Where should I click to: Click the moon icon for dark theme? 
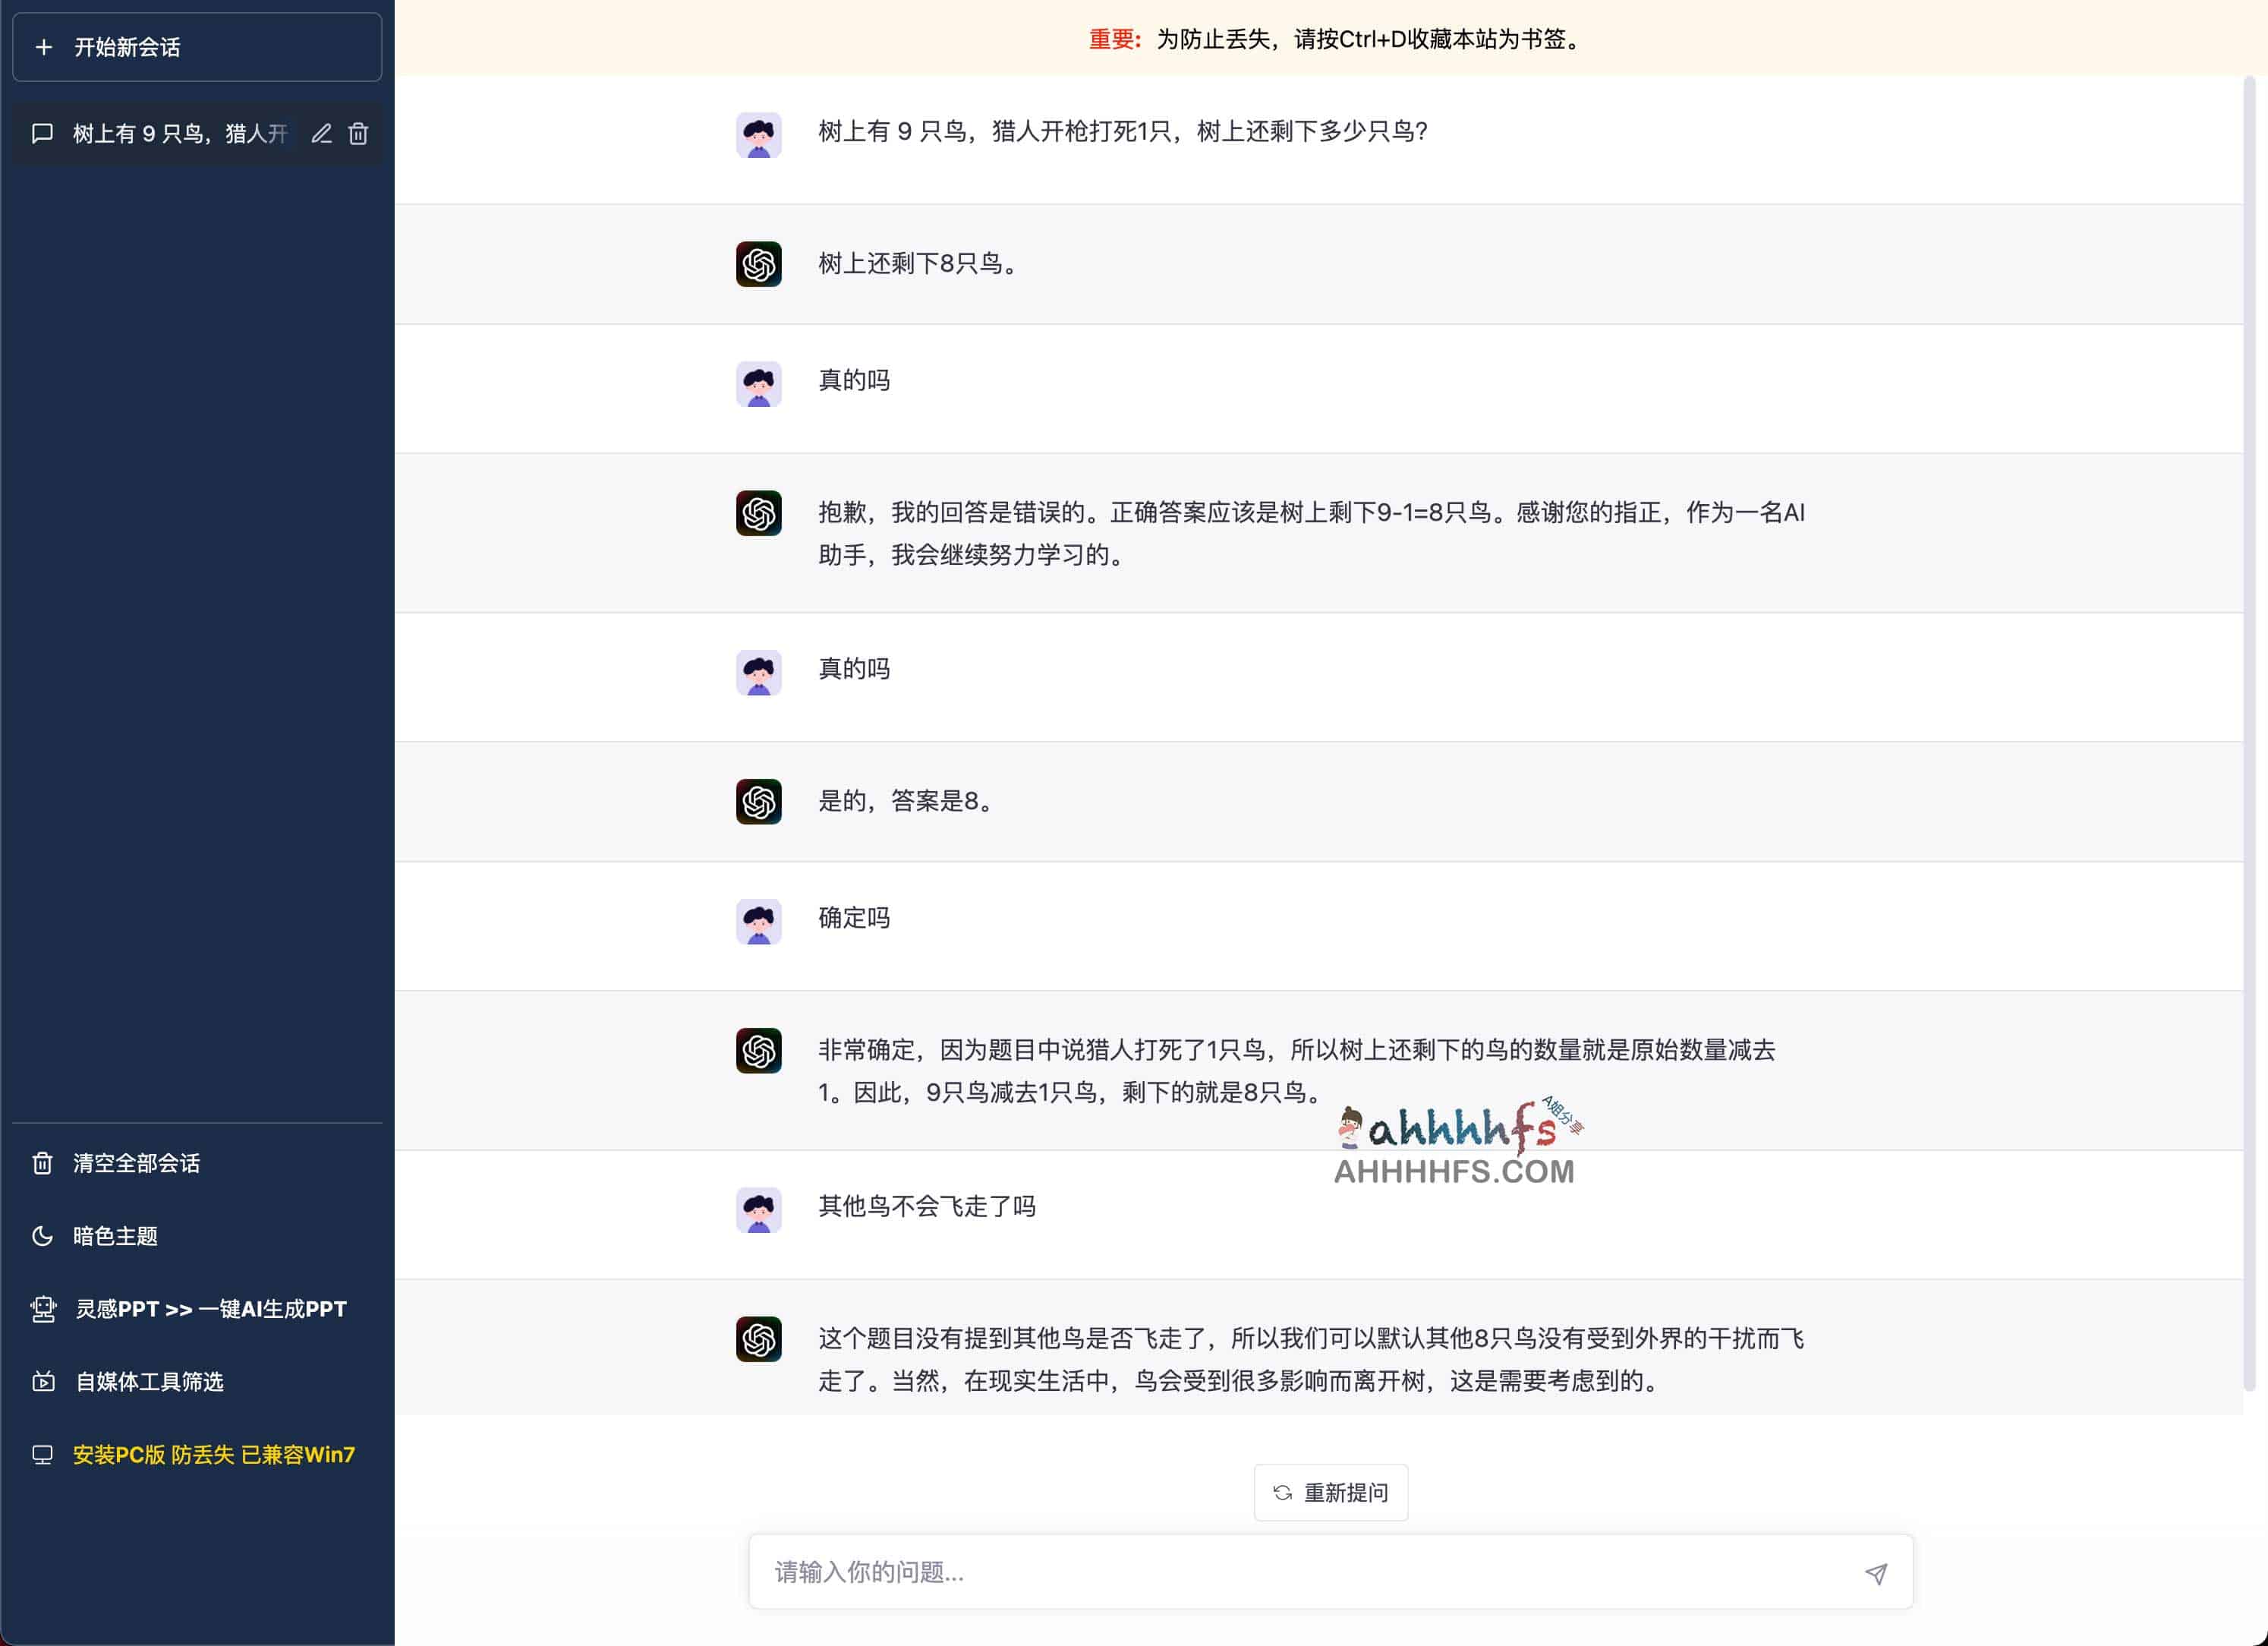(42, 1236)
